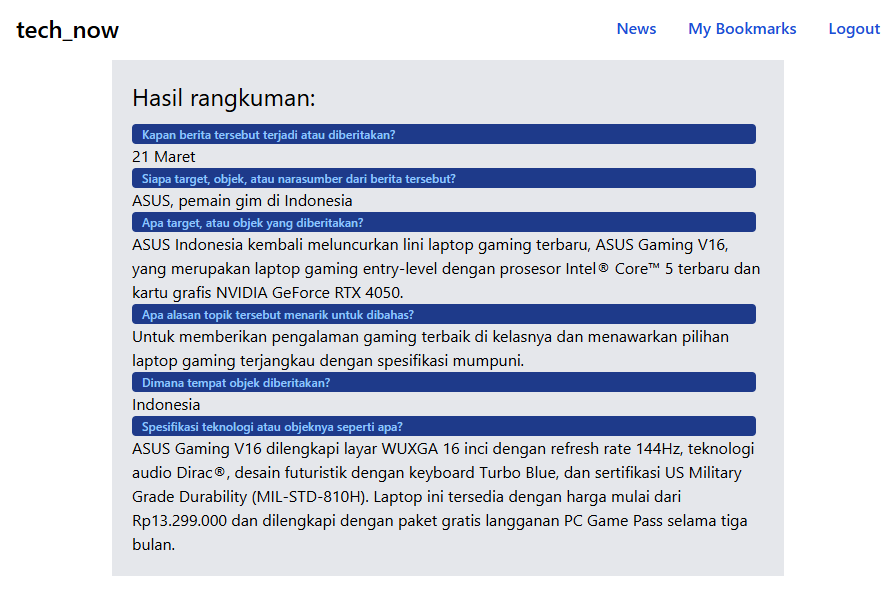
Task: Select the 'Hasil rangkuman:' heading
Action: pos(223,98)
